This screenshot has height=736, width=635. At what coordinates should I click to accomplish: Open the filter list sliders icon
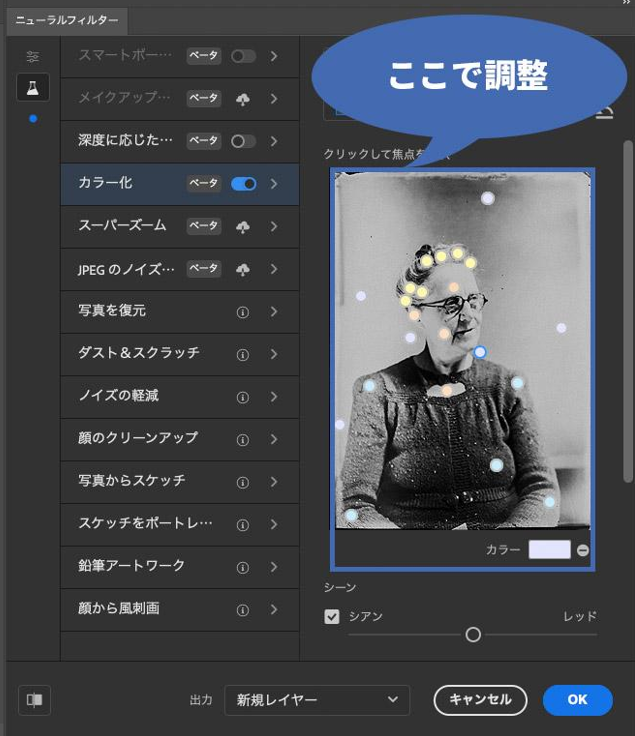point(32,57)
